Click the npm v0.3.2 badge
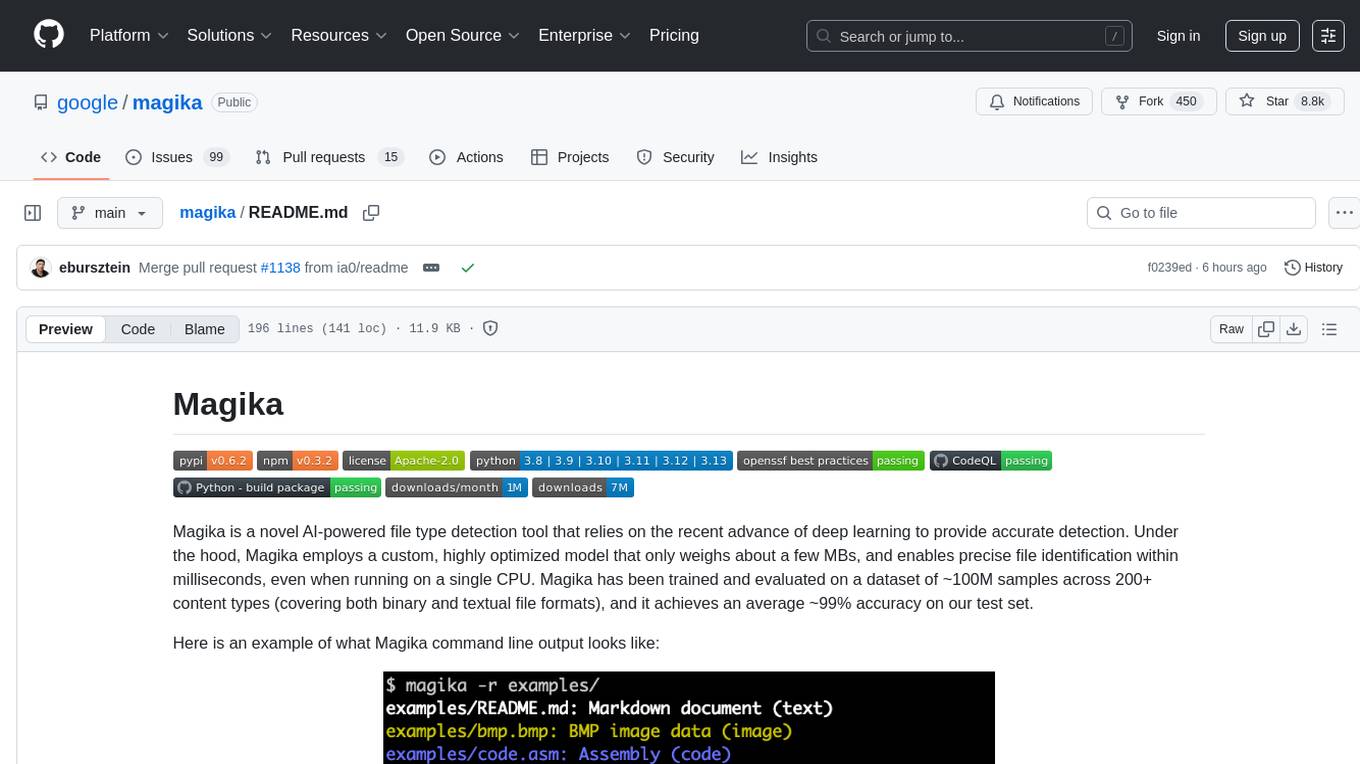 click(298, 461)
